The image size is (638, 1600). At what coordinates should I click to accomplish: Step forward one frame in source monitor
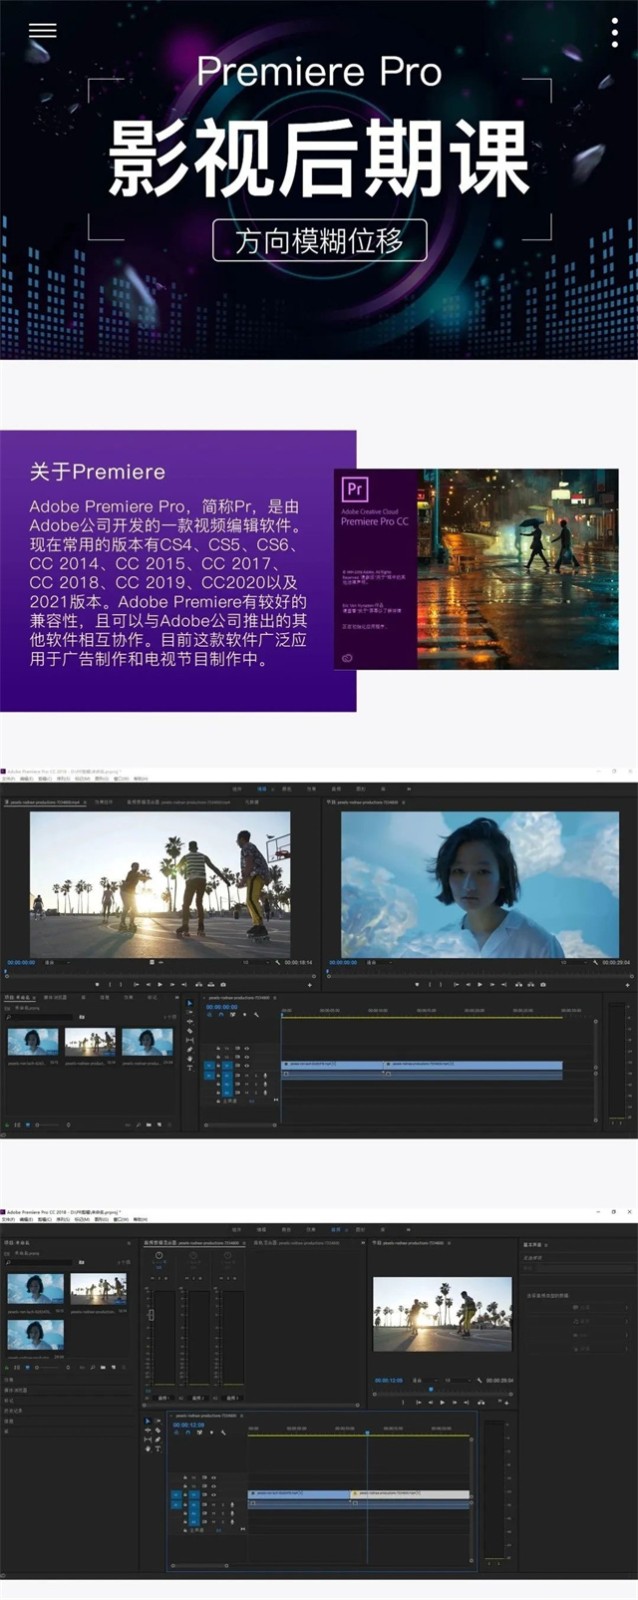pyautogui.click(x=172, y=985)
